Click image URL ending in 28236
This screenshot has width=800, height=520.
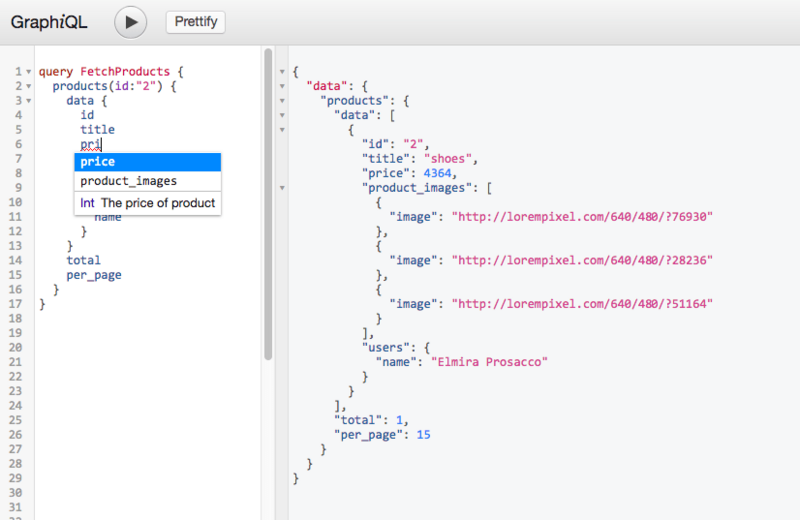[x=582, y=260]
